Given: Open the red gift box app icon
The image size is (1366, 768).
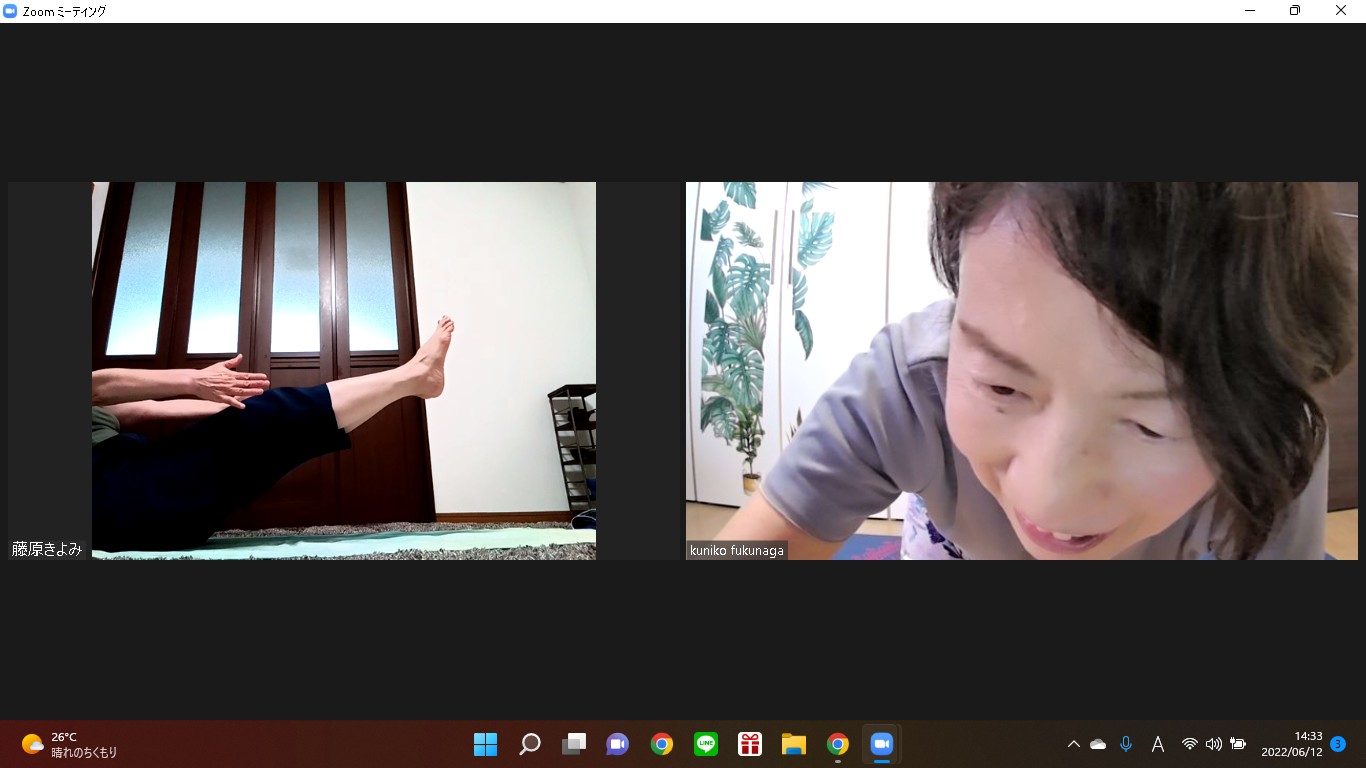Looking at the screenshot, I should pos(750,744).
